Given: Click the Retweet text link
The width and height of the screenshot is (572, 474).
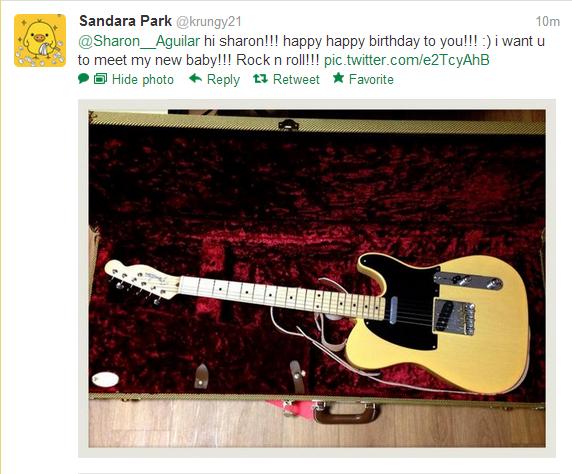Looking at the screenshot, I should 296,79.
